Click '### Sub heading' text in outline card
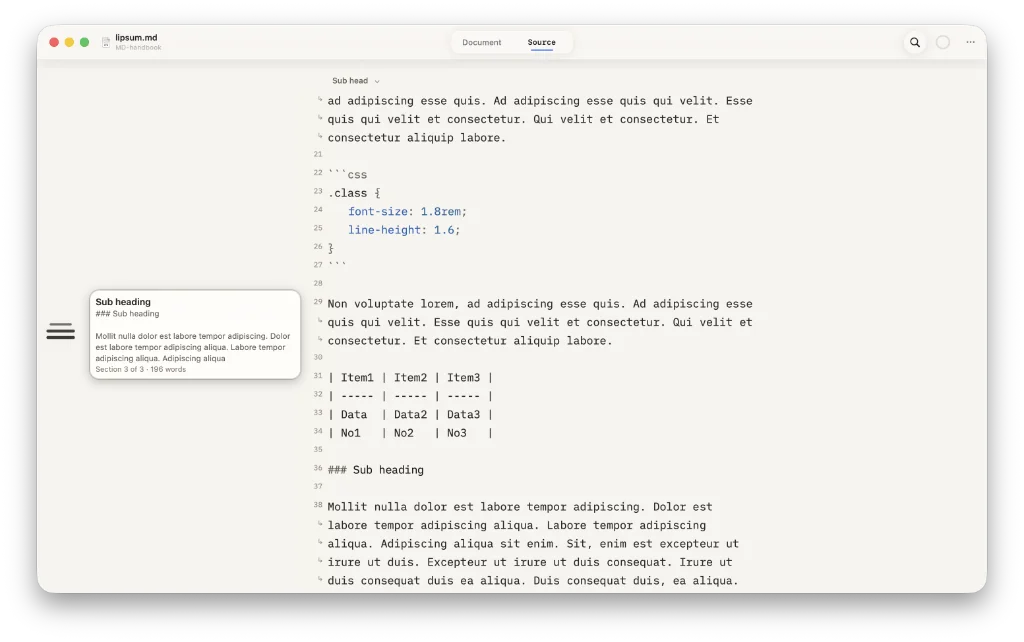1024x642 pixels. (127, 313)
